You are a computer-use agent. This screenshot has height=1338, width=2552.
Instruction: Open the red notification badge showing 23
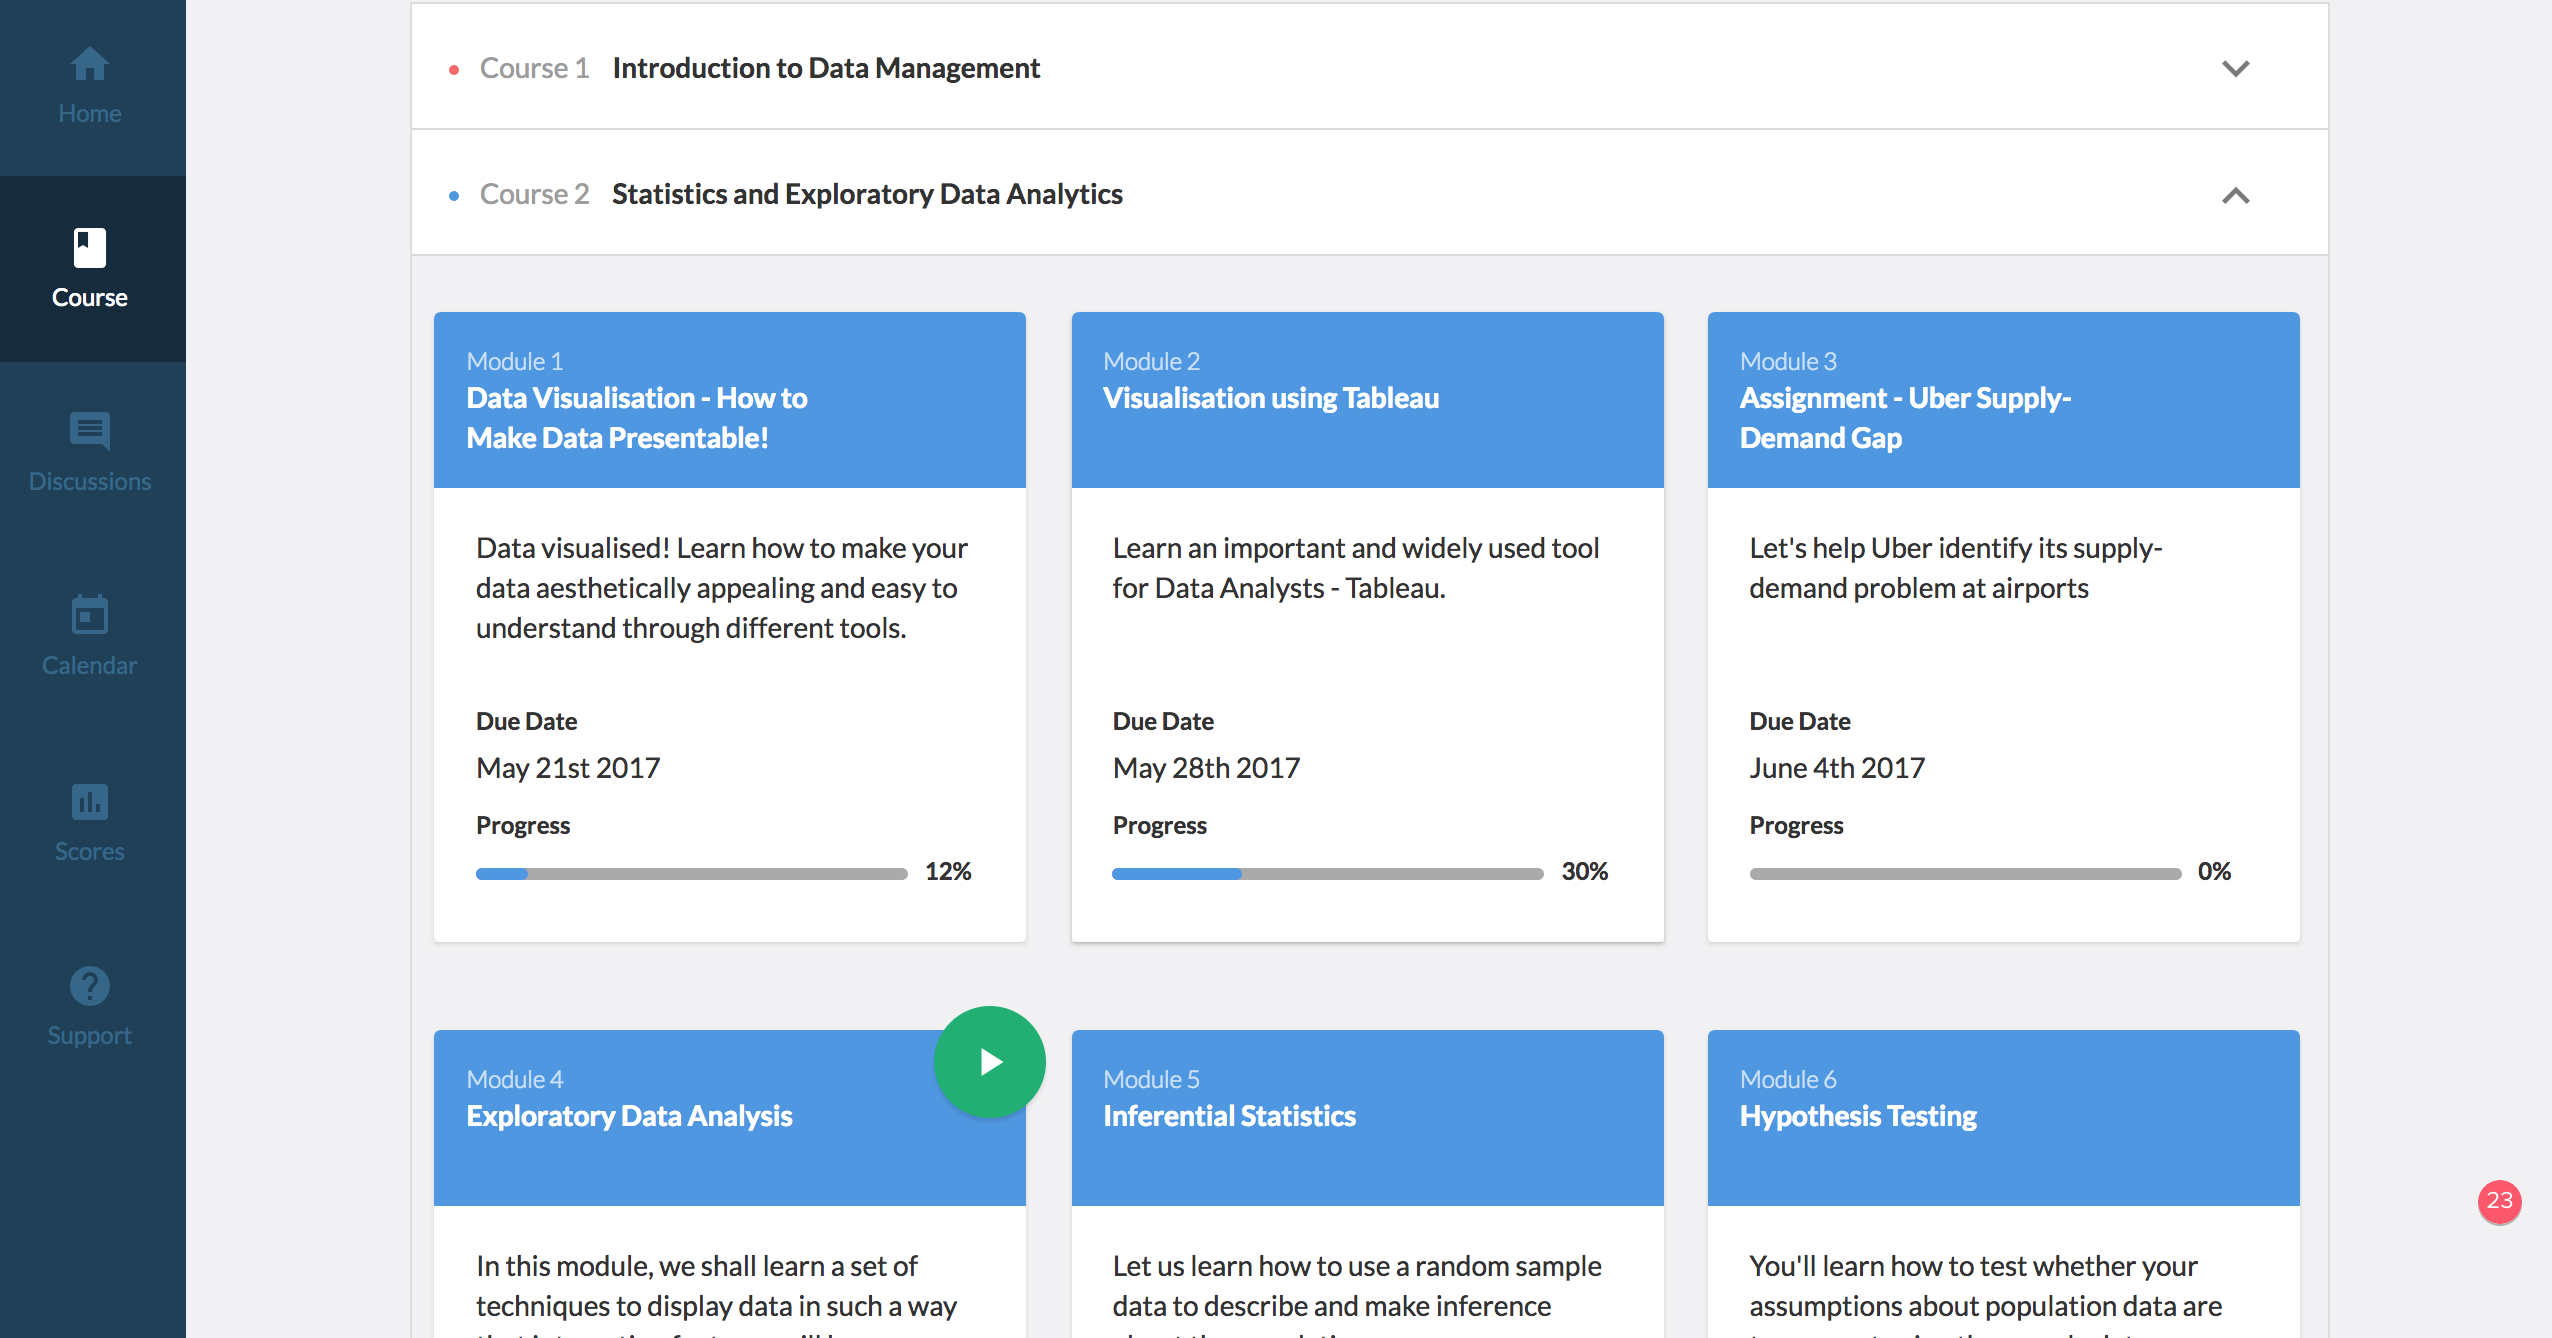coord(2499,1201)
